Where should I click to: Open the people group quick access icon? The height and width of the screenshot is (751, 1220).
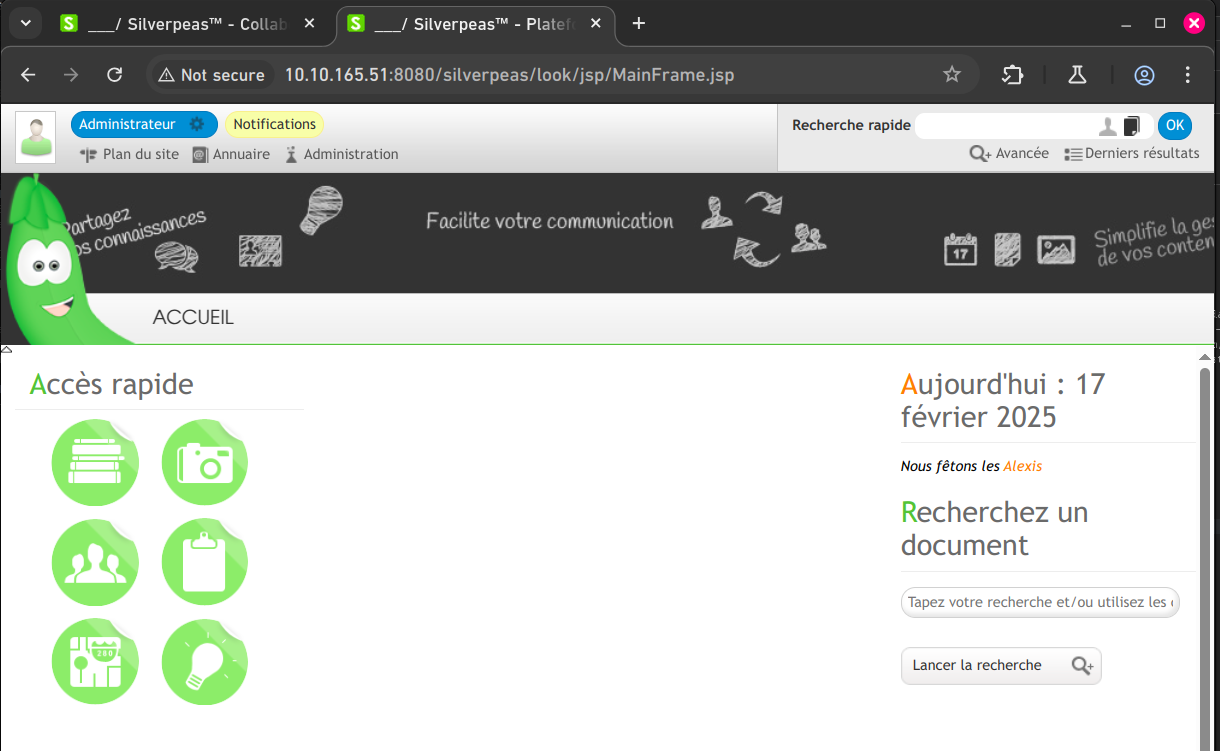(95, 562)
